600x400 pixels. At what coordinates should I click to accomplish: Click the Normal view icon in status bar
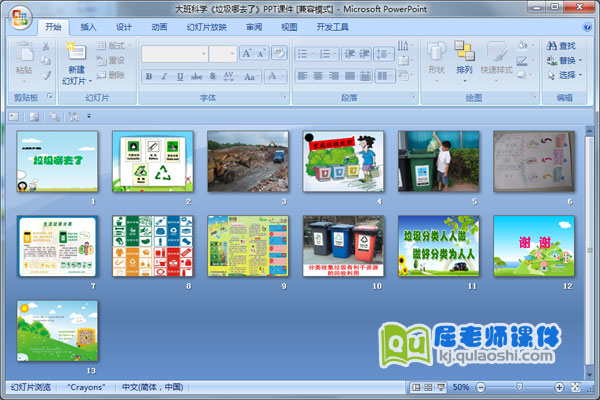click(416, 387)
